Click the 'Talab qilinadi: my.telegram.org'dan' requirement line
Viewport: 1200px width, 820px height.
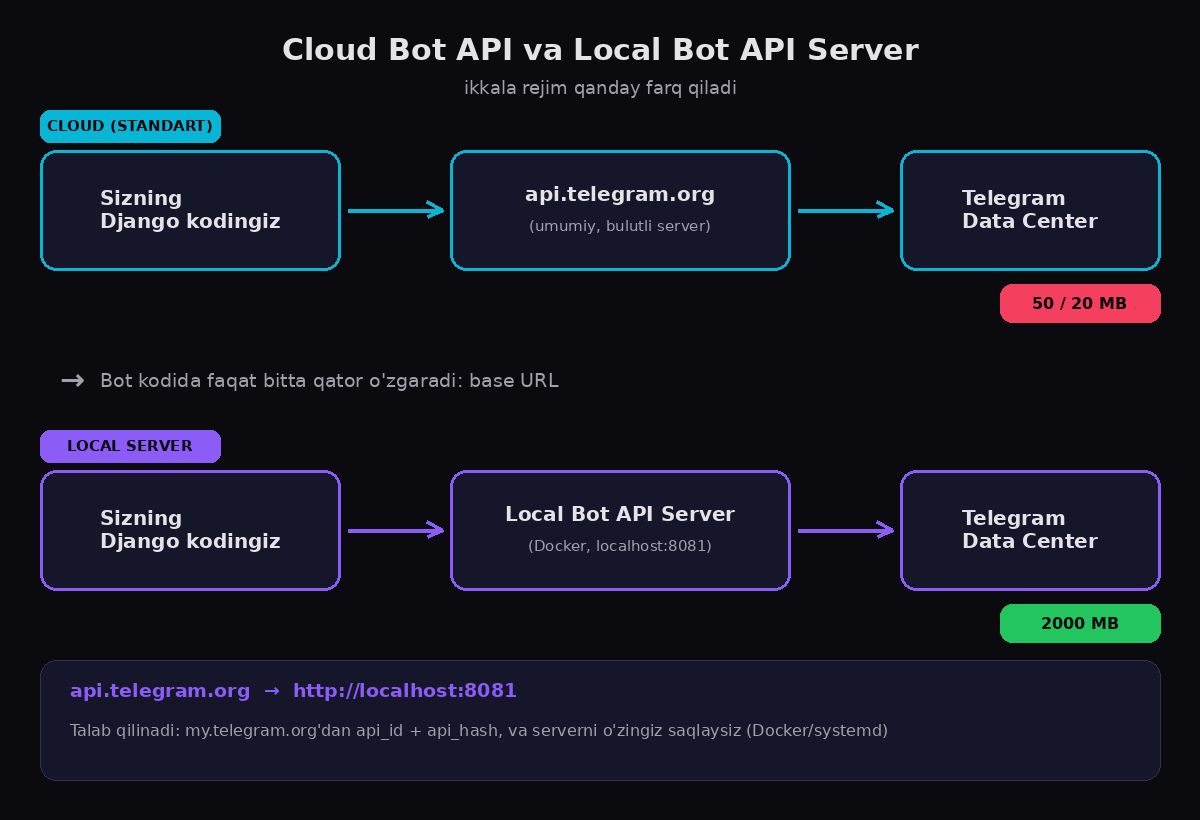479,731
